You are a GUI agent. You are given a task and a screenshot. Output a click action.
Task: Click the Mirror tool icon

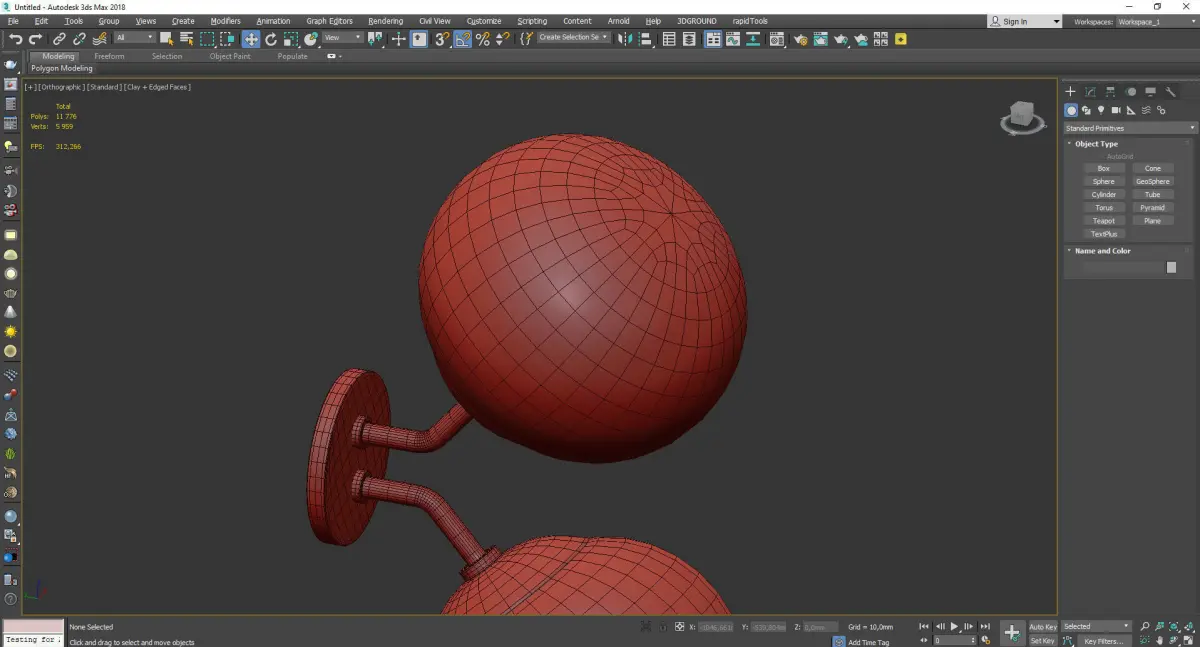[x=624, y=39]
